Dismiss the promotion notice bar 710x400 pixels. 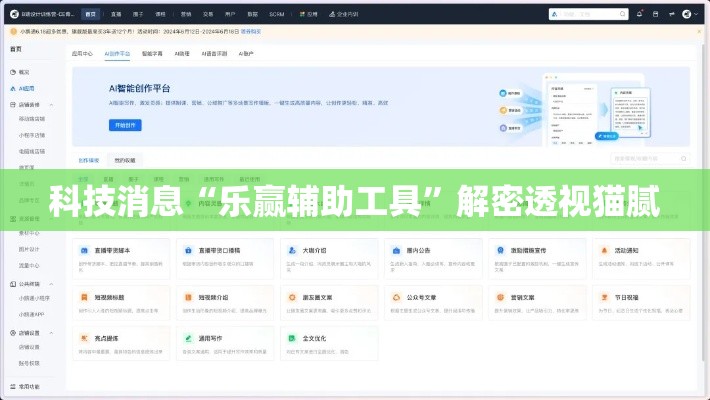pos(699,32)
